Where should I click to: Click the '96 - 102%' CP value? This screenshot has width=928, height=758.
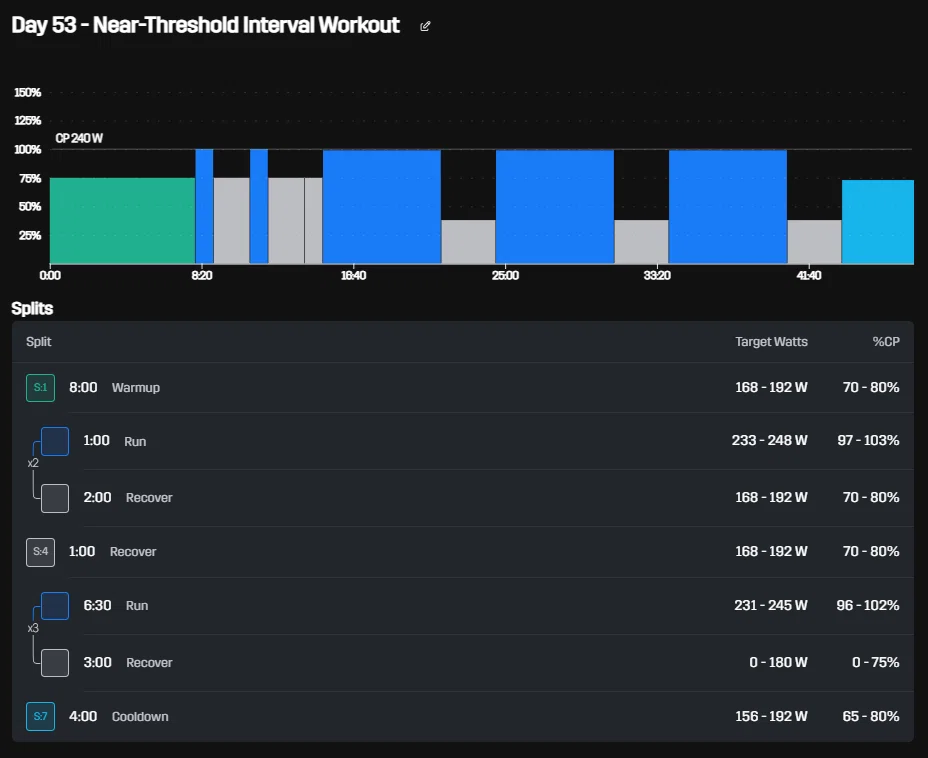868,605
